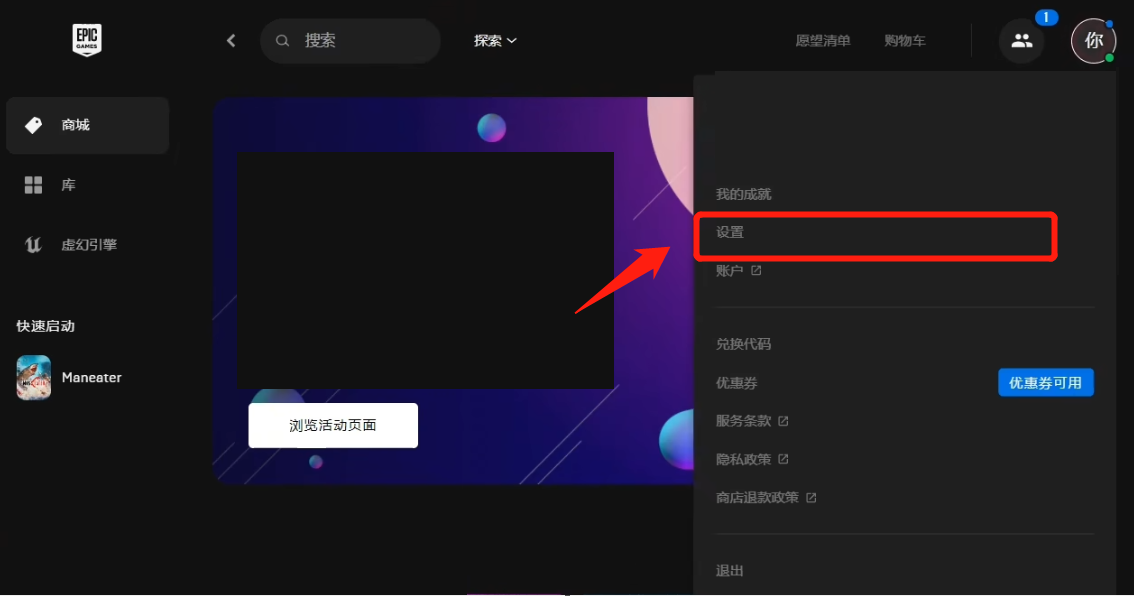Open 我的成就 in profile menu

(743, 194)
